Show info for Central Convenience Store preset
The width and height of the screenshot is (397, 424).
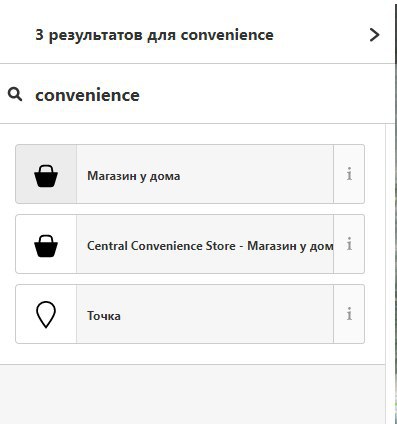(349, 244)
